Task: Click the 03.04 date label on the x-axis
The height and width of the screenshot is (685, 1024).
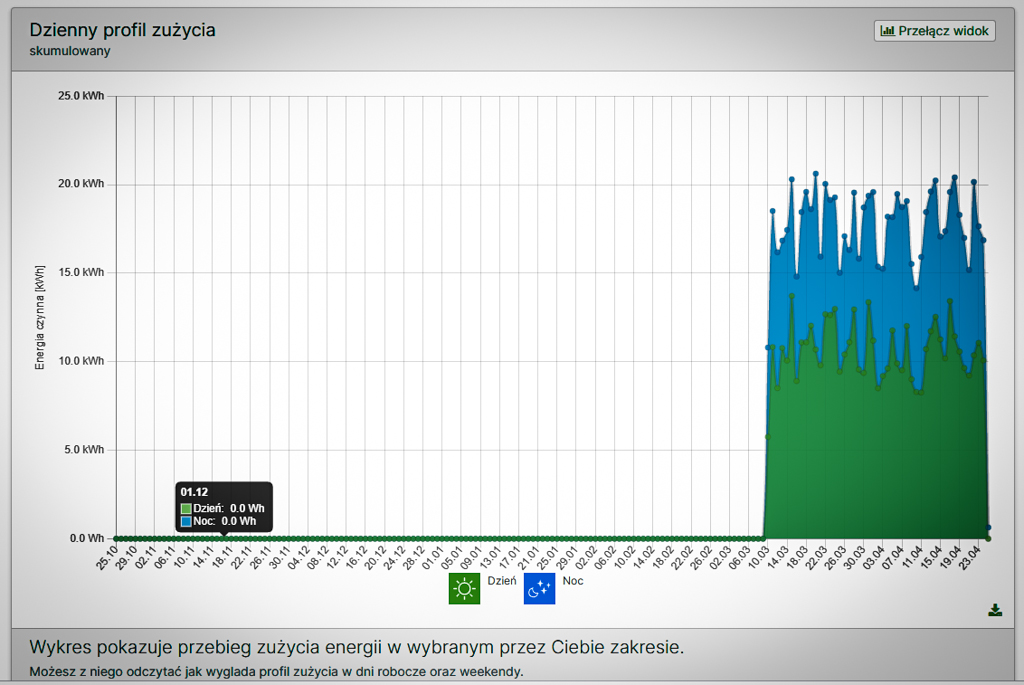Action: coord(872,558)
